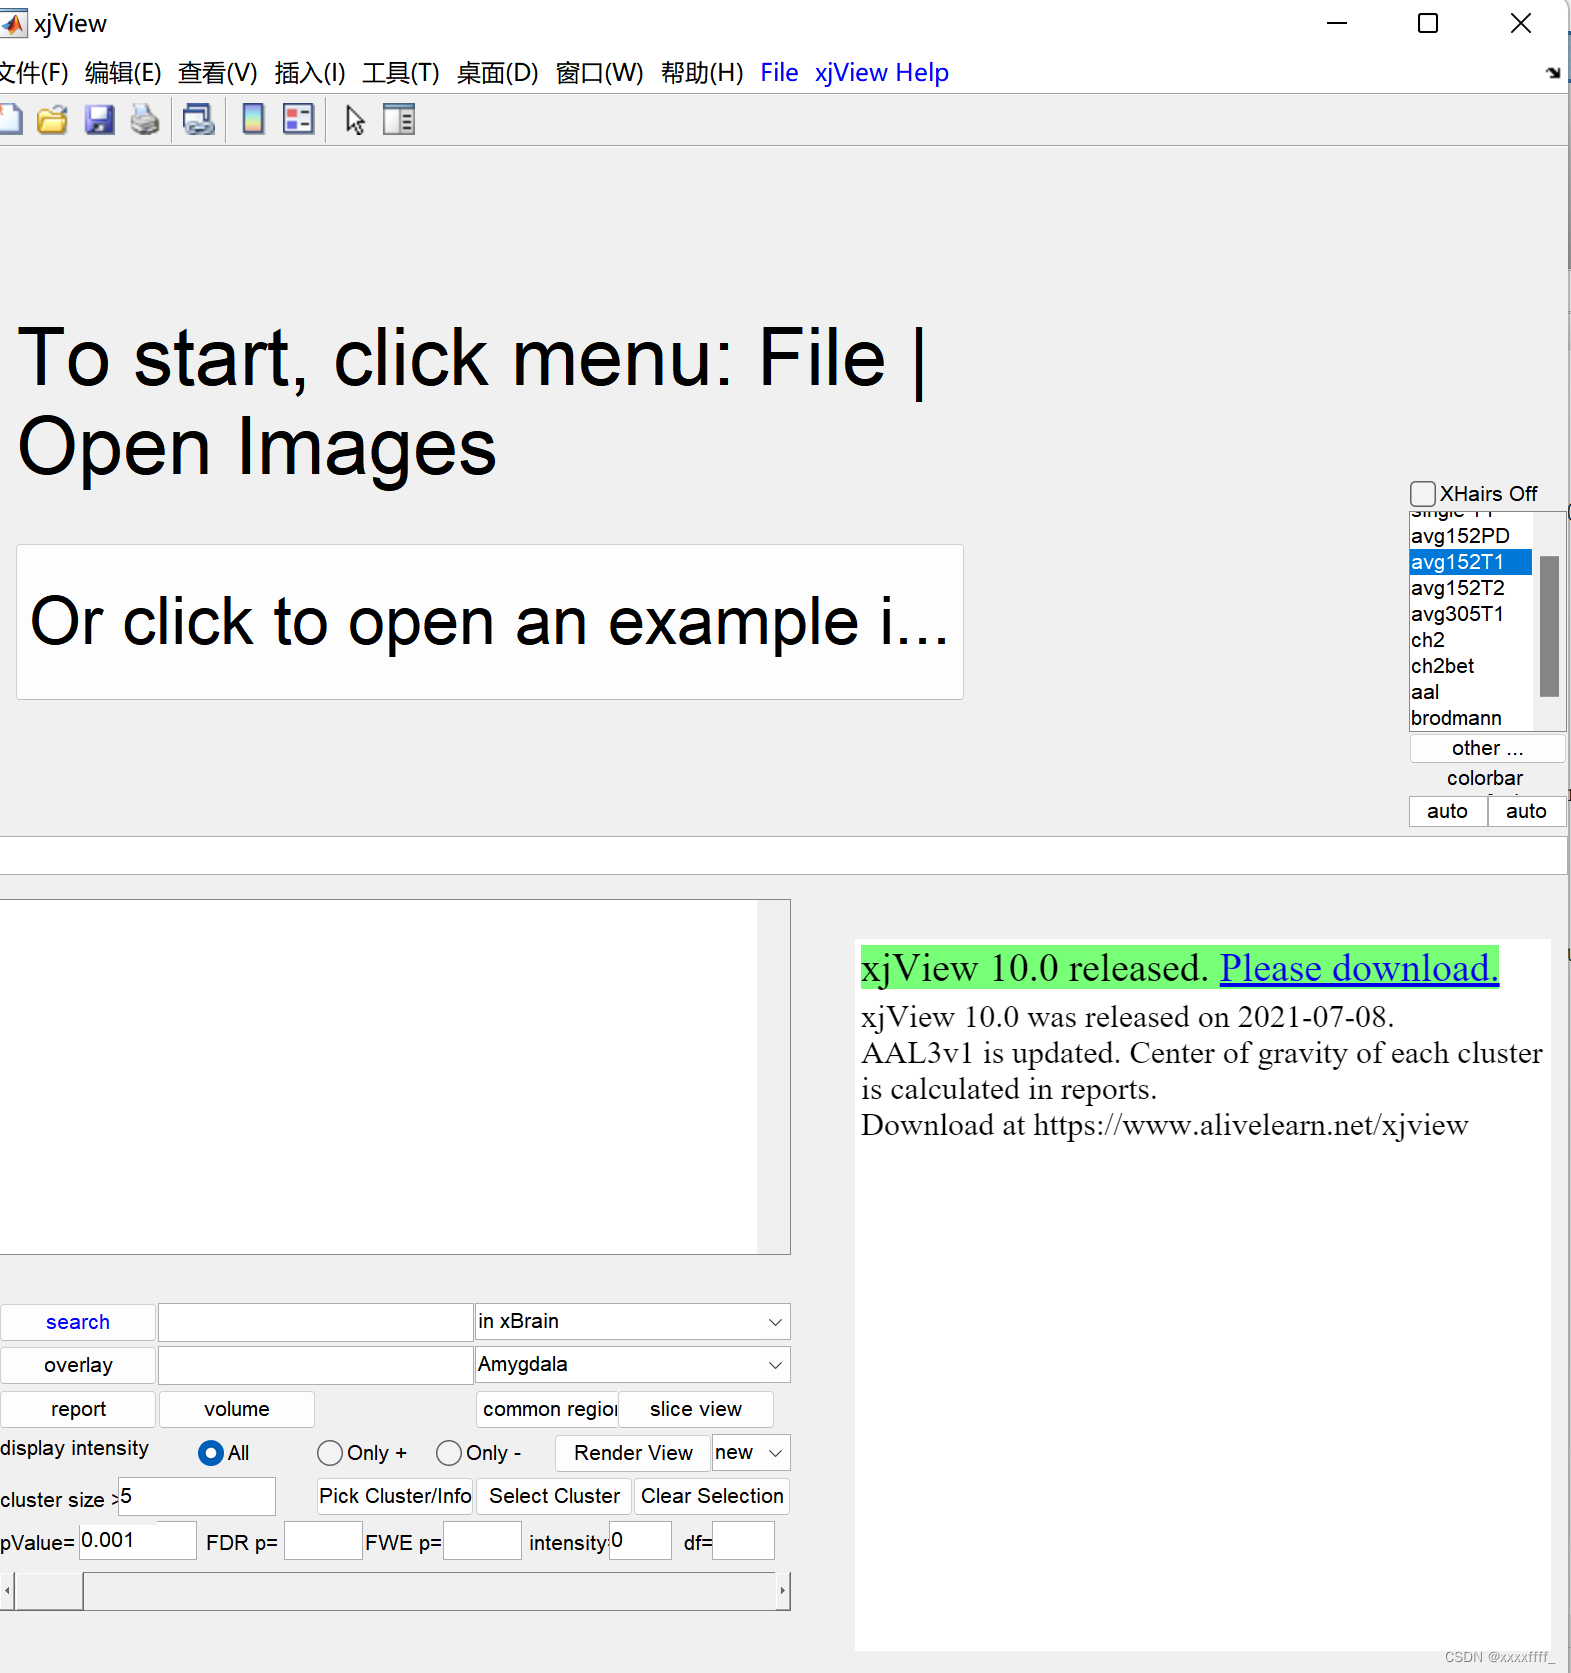The image size is (1571, 1673).
Task: Select avg152T1 in the template list
Action: (1470, 562)
